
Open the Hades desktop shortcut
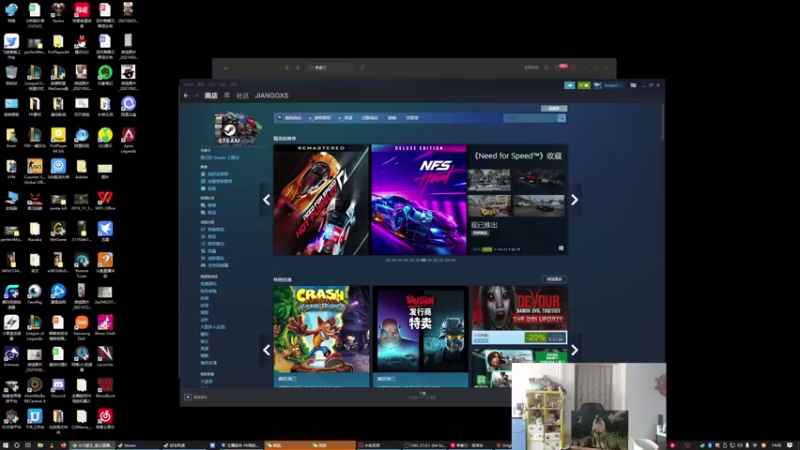point(58,12)
